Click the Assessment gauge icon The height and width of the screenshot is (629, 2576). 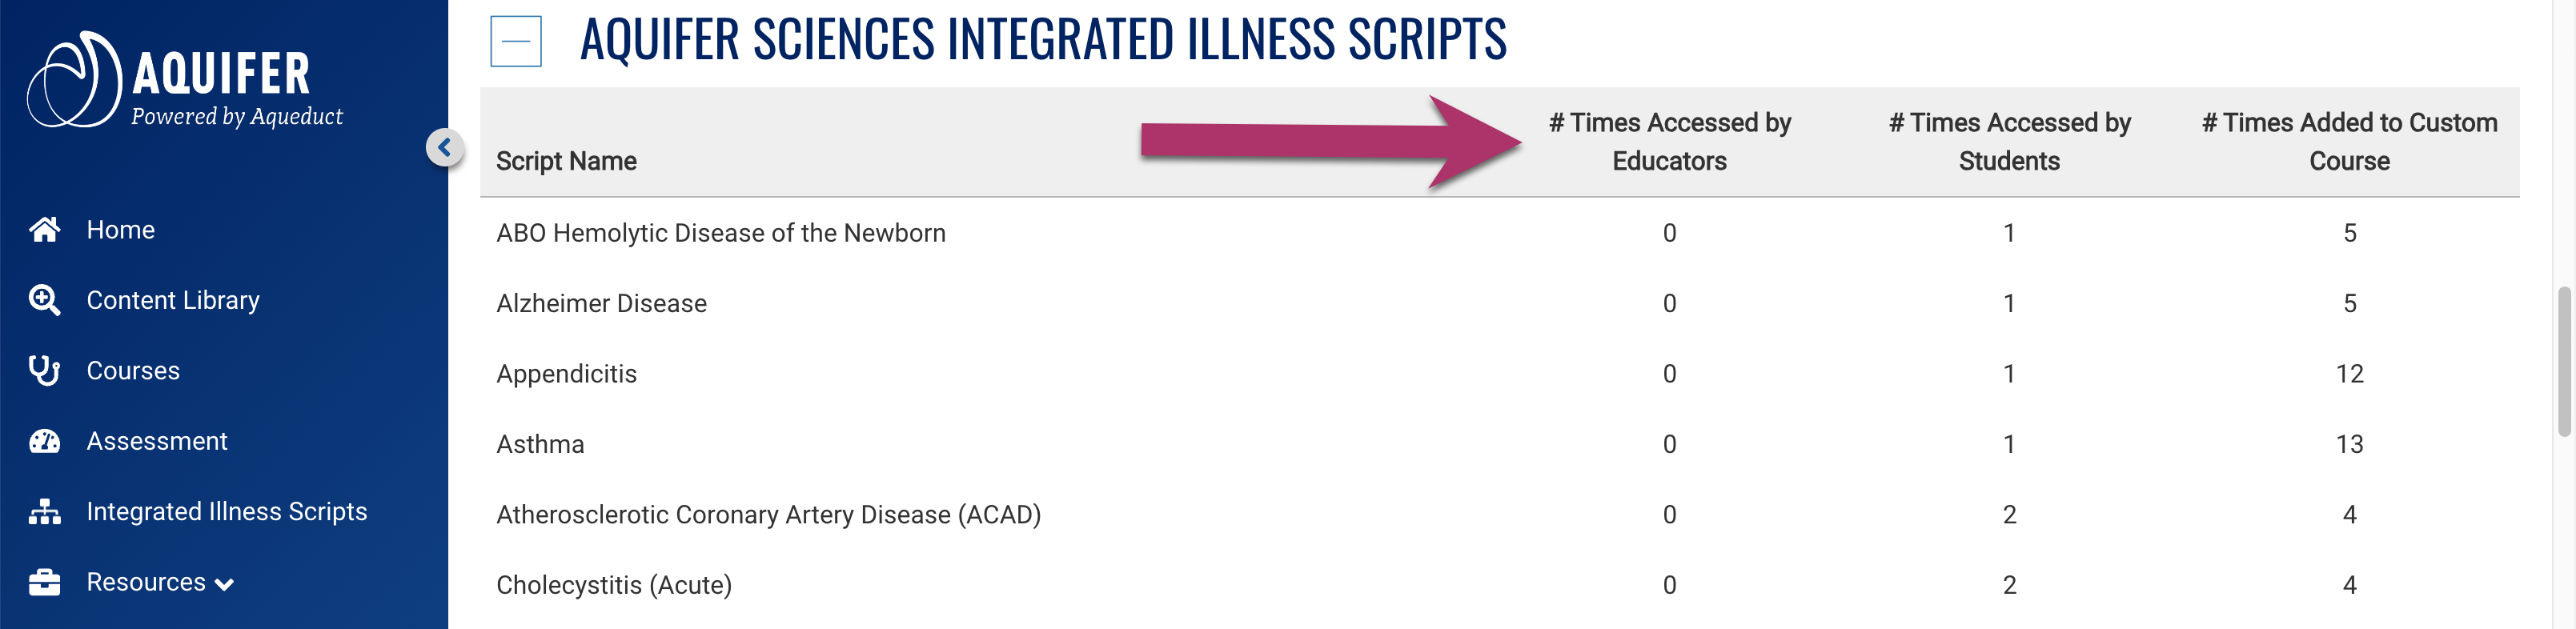coord(44,441)
